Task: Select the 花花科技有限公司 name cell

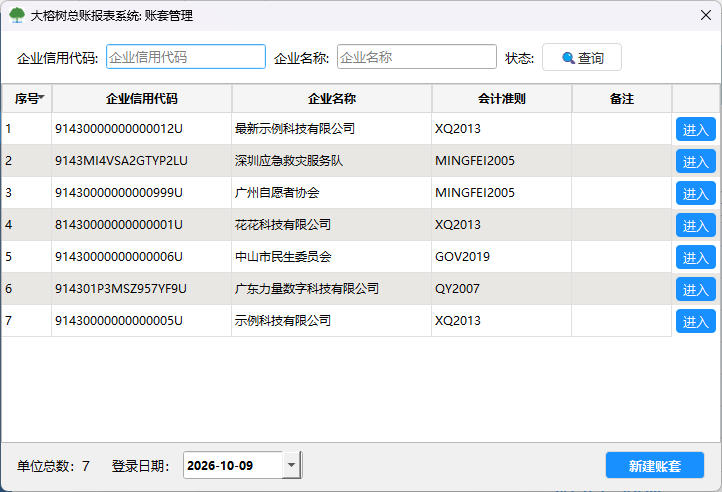Action: pos(332,224)
